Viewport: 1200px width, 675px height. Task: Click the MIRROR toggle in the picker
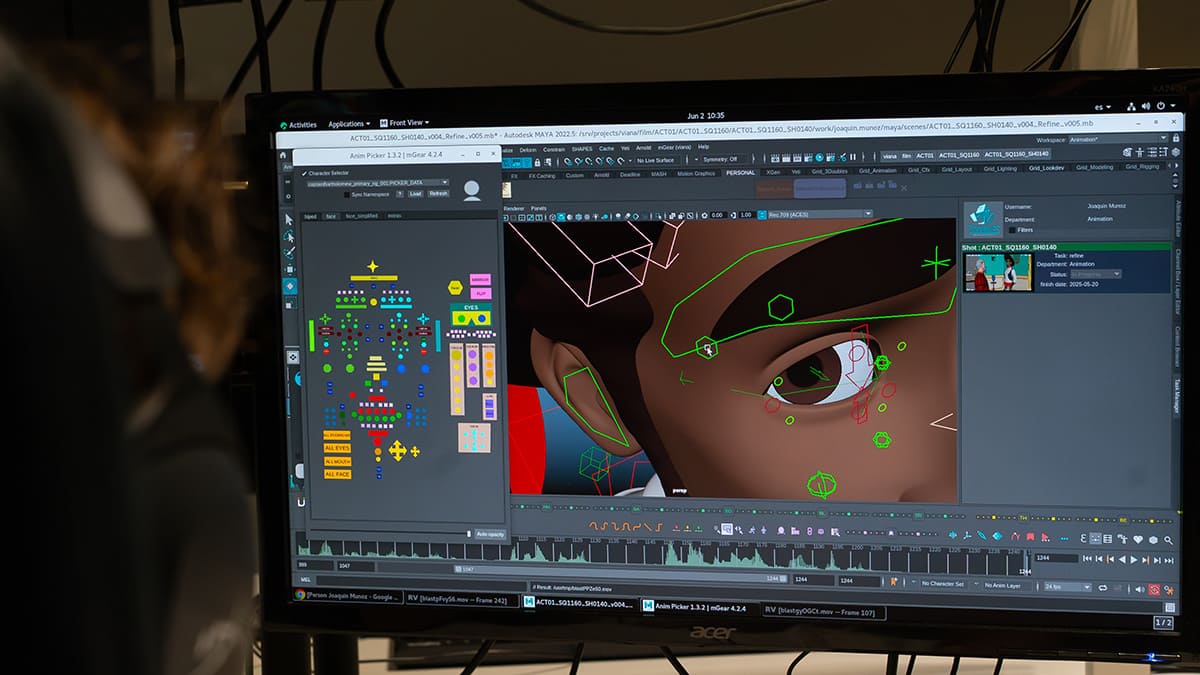[481, 280]
